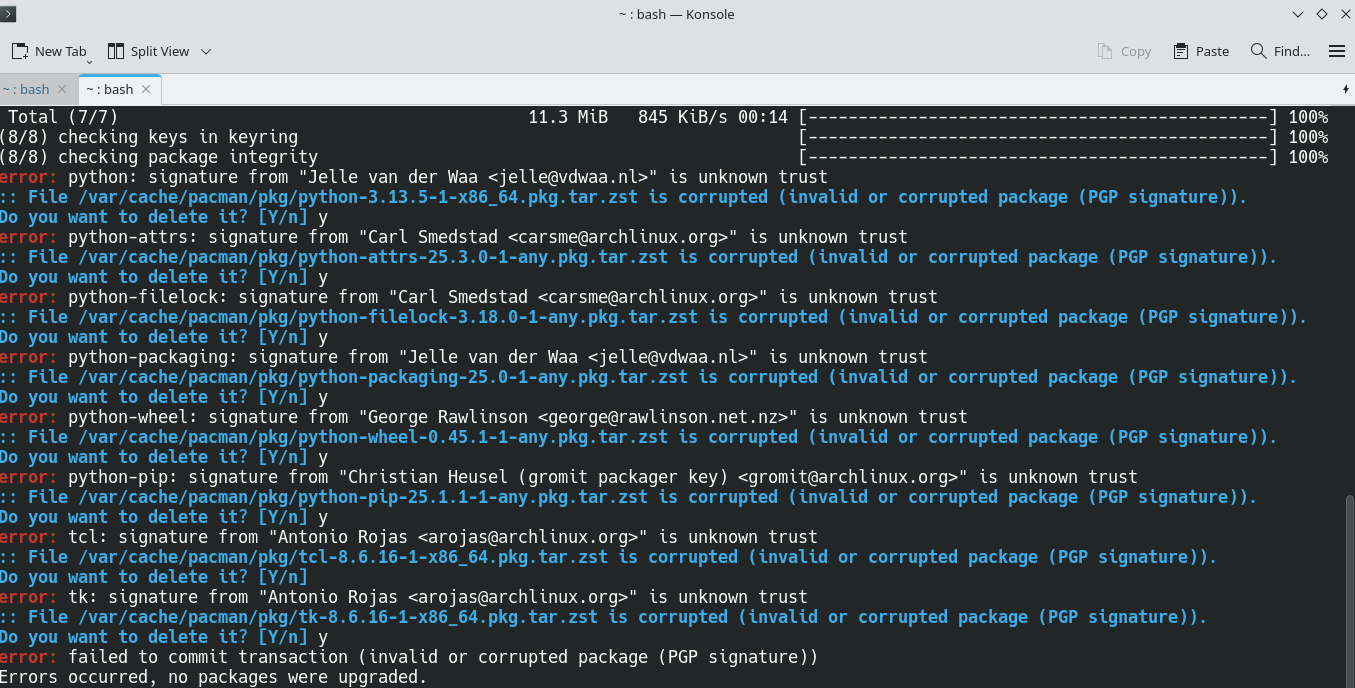Close the Konsole window
The image size is (1355, 688).
tap(1344, 14)
